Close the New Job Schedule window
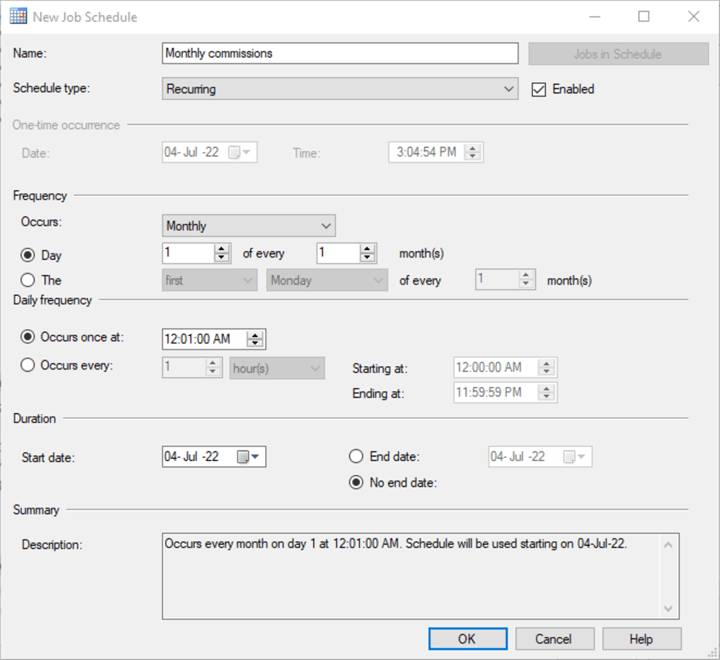Screen dimensions: 720x660 pyautogui.click(x=693, y=17)
